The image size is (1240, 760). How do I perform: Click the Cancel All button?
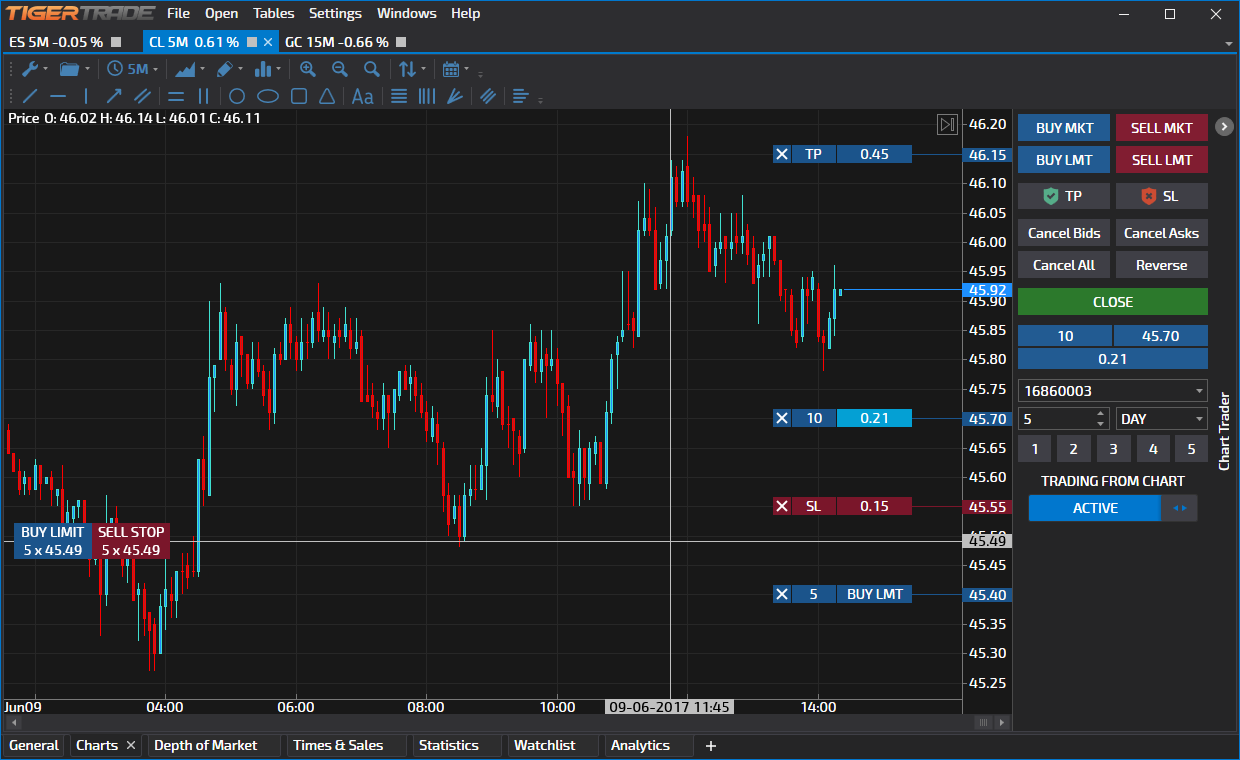pos(1063,264)
